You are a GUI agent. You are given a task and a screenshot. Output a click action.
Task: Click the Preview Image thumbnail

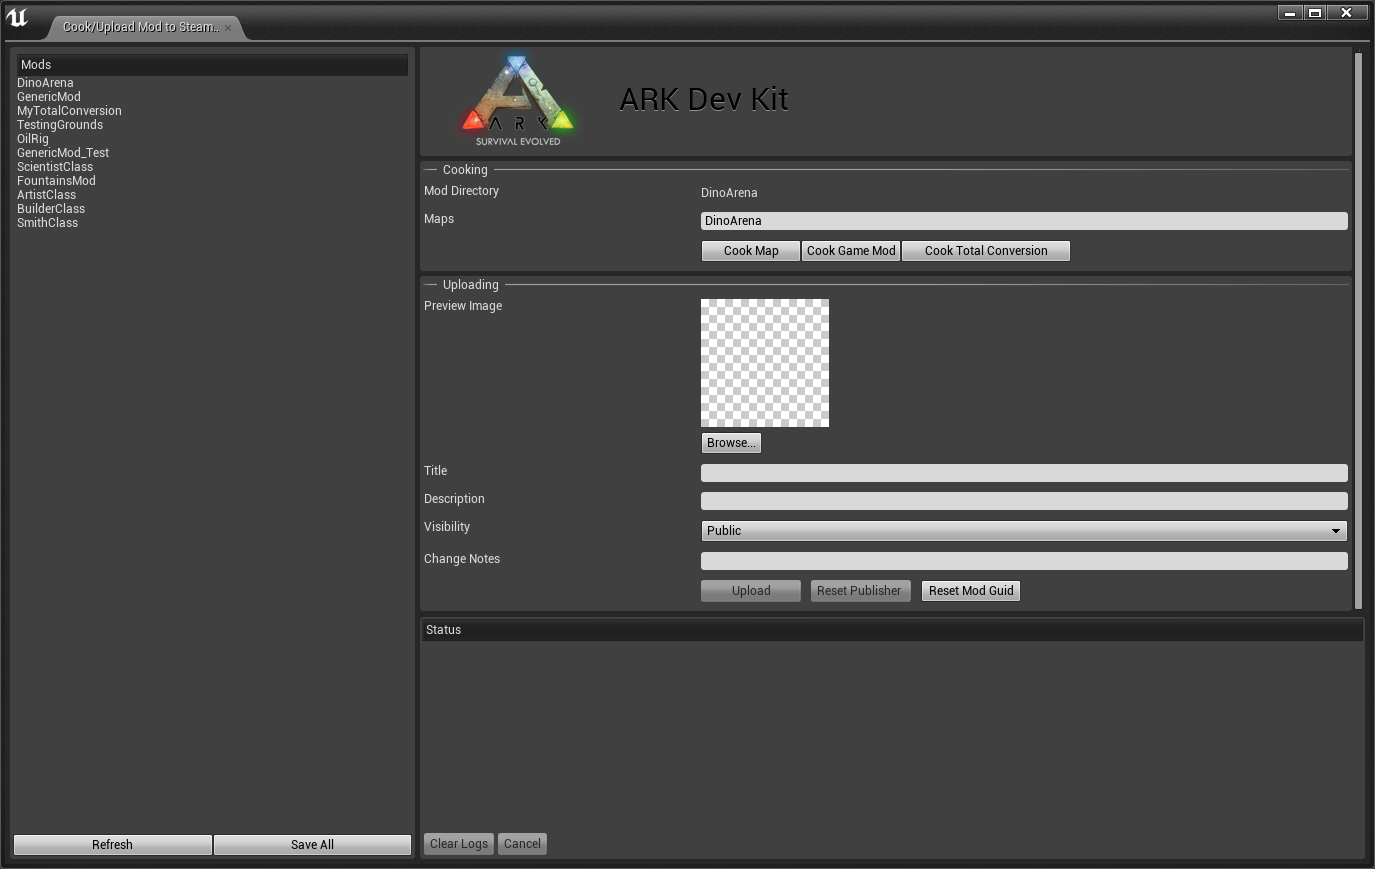tap(765, 363)
